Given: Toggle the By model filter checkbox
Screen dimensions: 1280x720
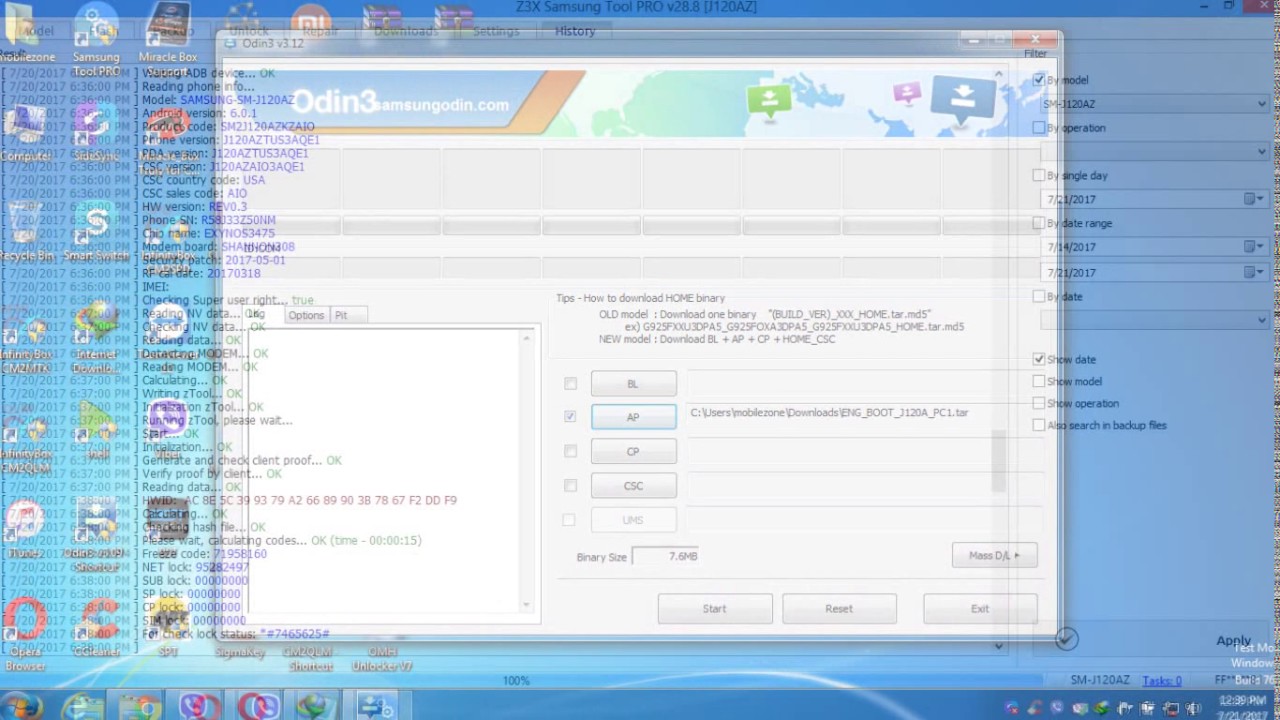Looking at the screenshot, I should point(1039,80).
